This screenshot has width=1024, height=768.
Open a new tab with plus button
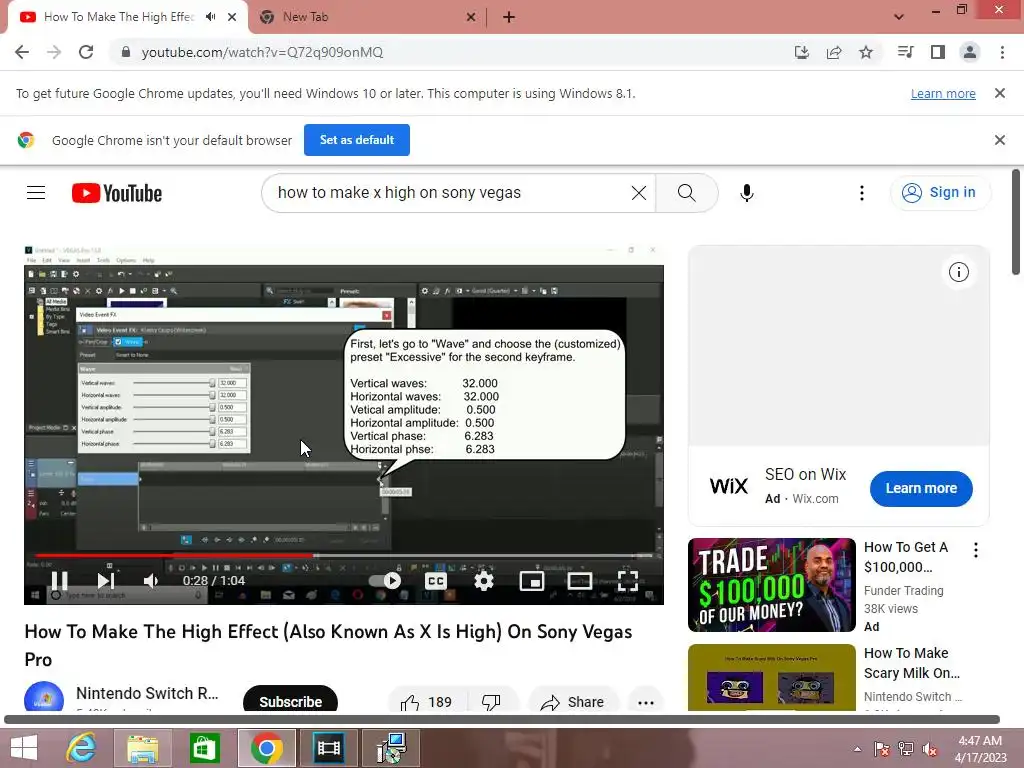pos(509,17)
